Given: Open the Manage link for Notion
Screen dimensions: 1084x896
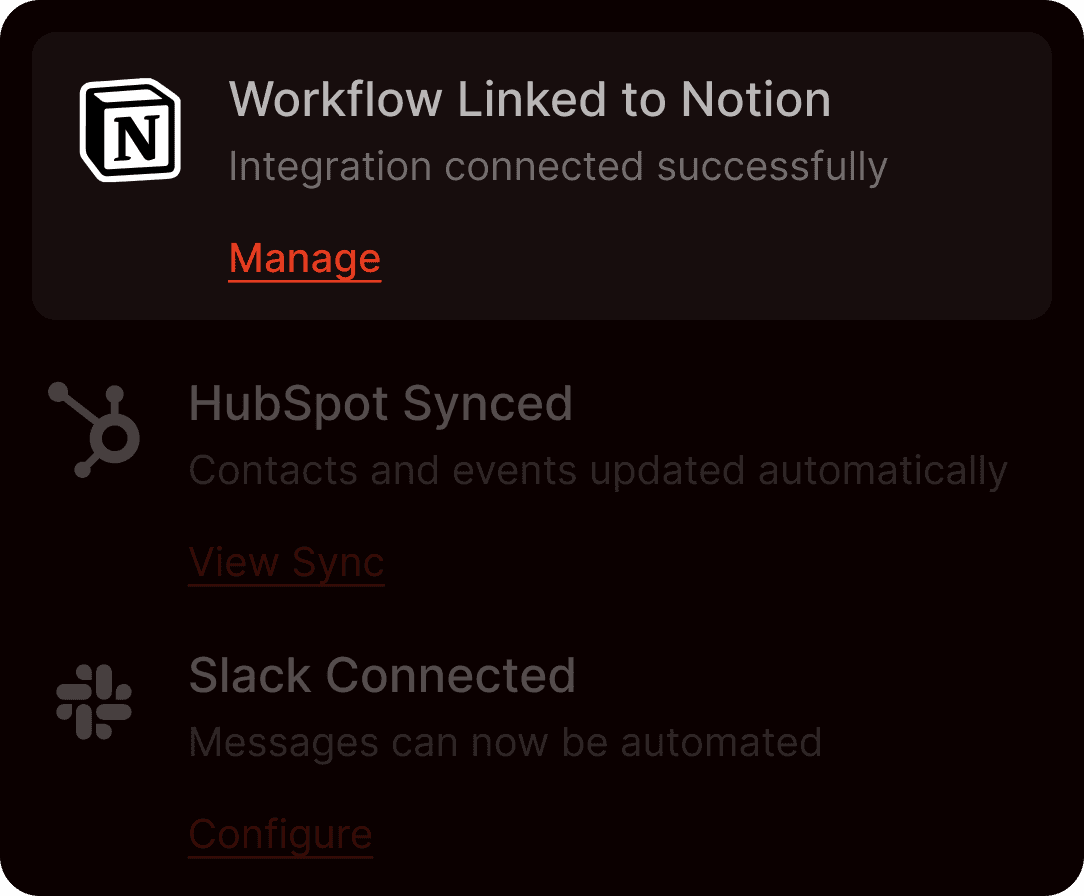Looking at the screenshot, I should pos(304,258).
